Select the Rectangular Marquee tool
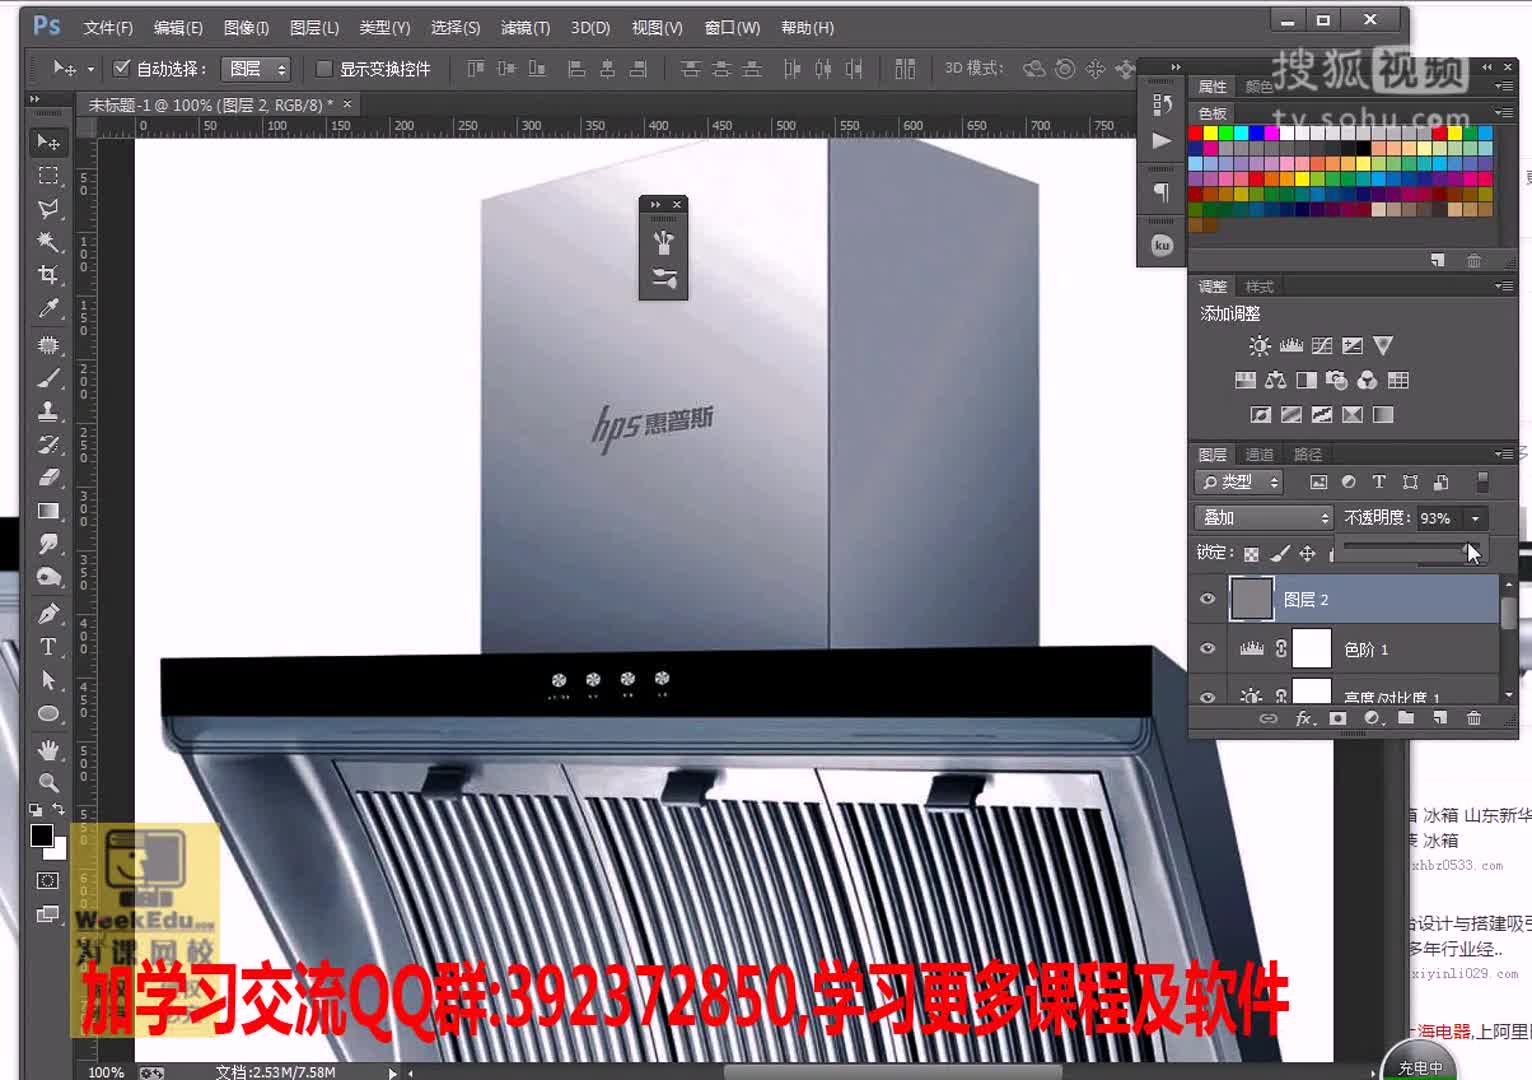 tap(48, 176)
